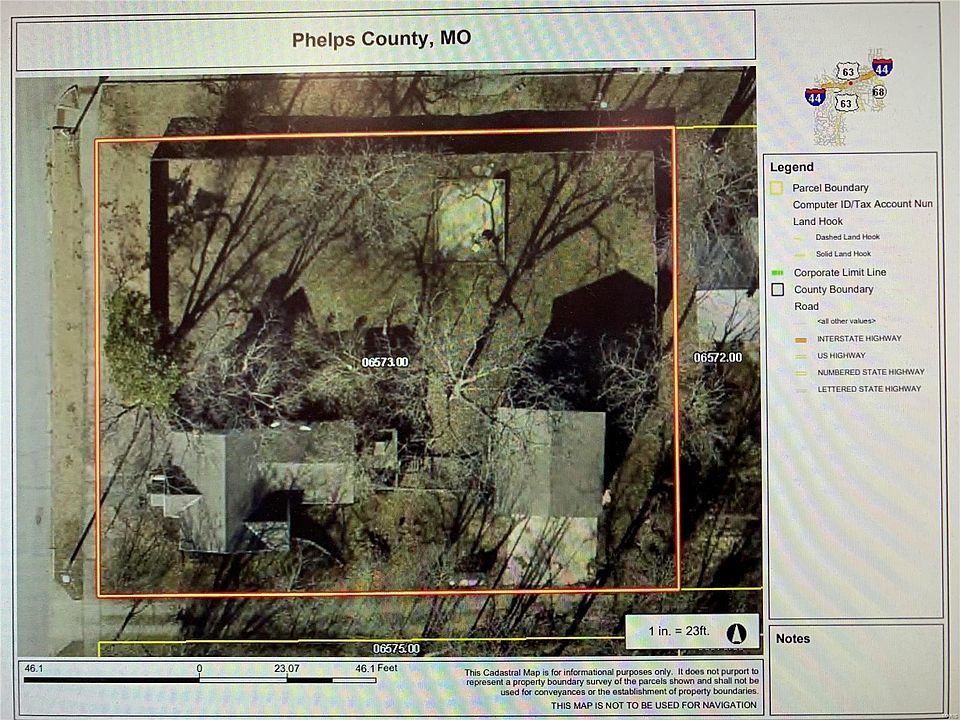Select neighboring parcel label 06572.00
Image resolution: width=960 pixels, height=720 pixels.
tap(718, 358)
